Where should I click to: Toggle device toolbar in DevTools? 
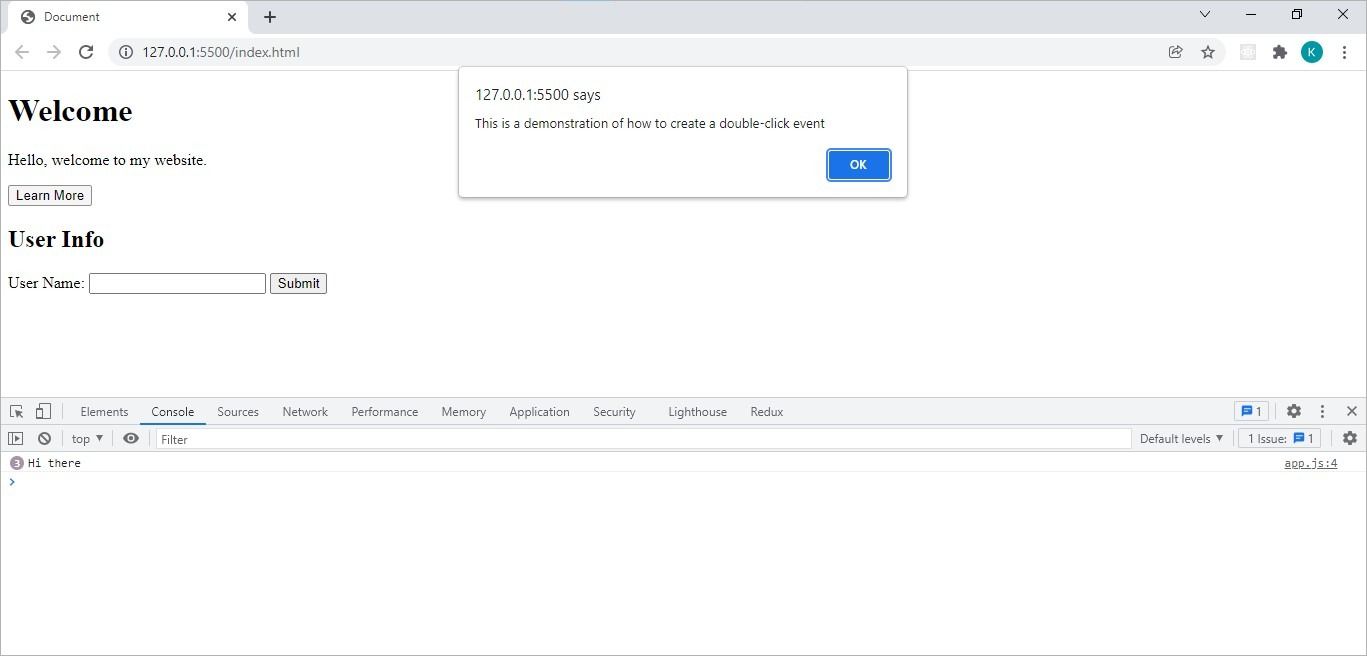[x=43, y=411]
